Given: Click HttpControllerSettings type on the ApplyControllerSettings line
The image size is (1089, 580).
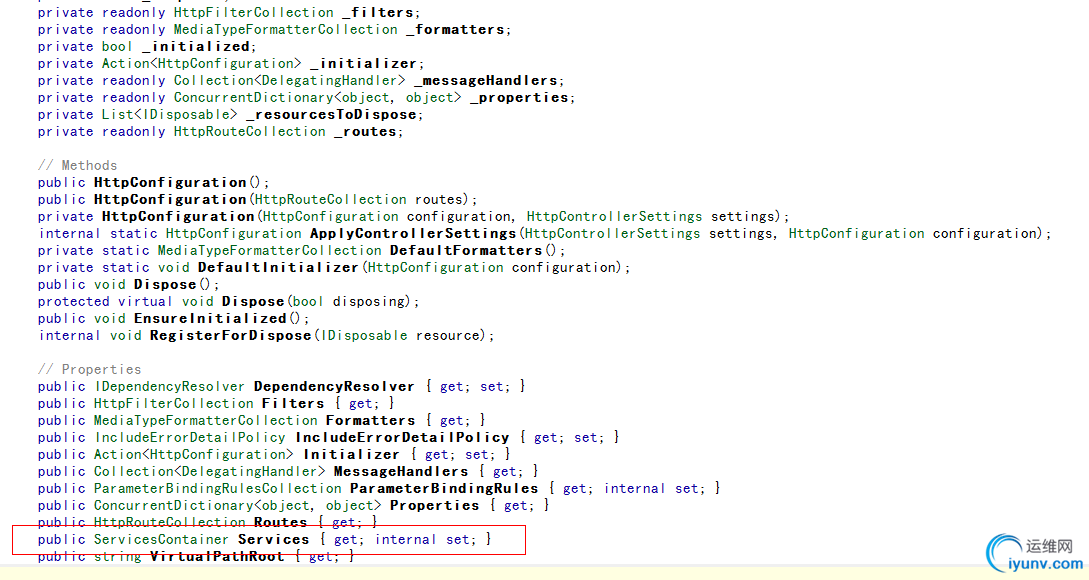Looking at the screenshot, I should pyautogui.click(x=613, y=233).
